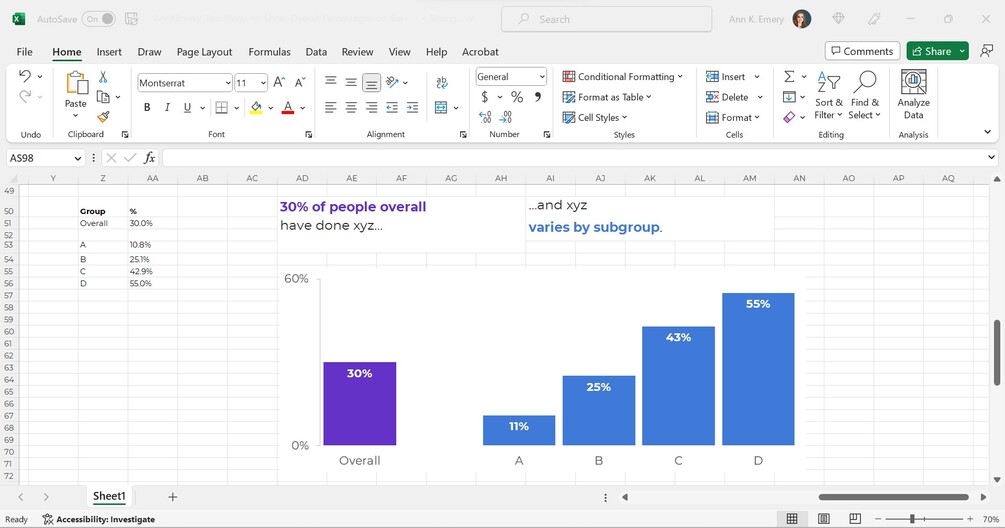Collapse the ribbon with chevron
1005x528 pixels.
[988, 132]
